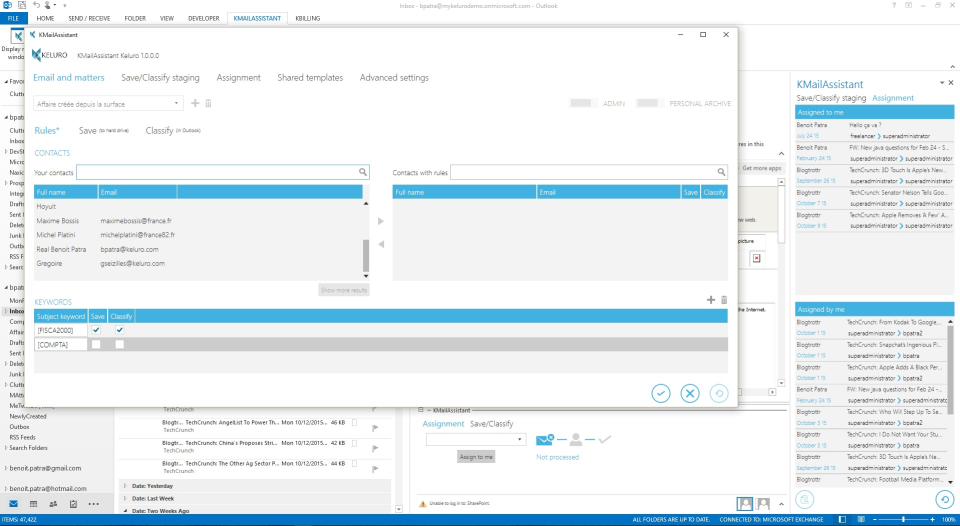Open Save/Classify staging in side pane
The image size is (960, 526).
click(831, 98)
